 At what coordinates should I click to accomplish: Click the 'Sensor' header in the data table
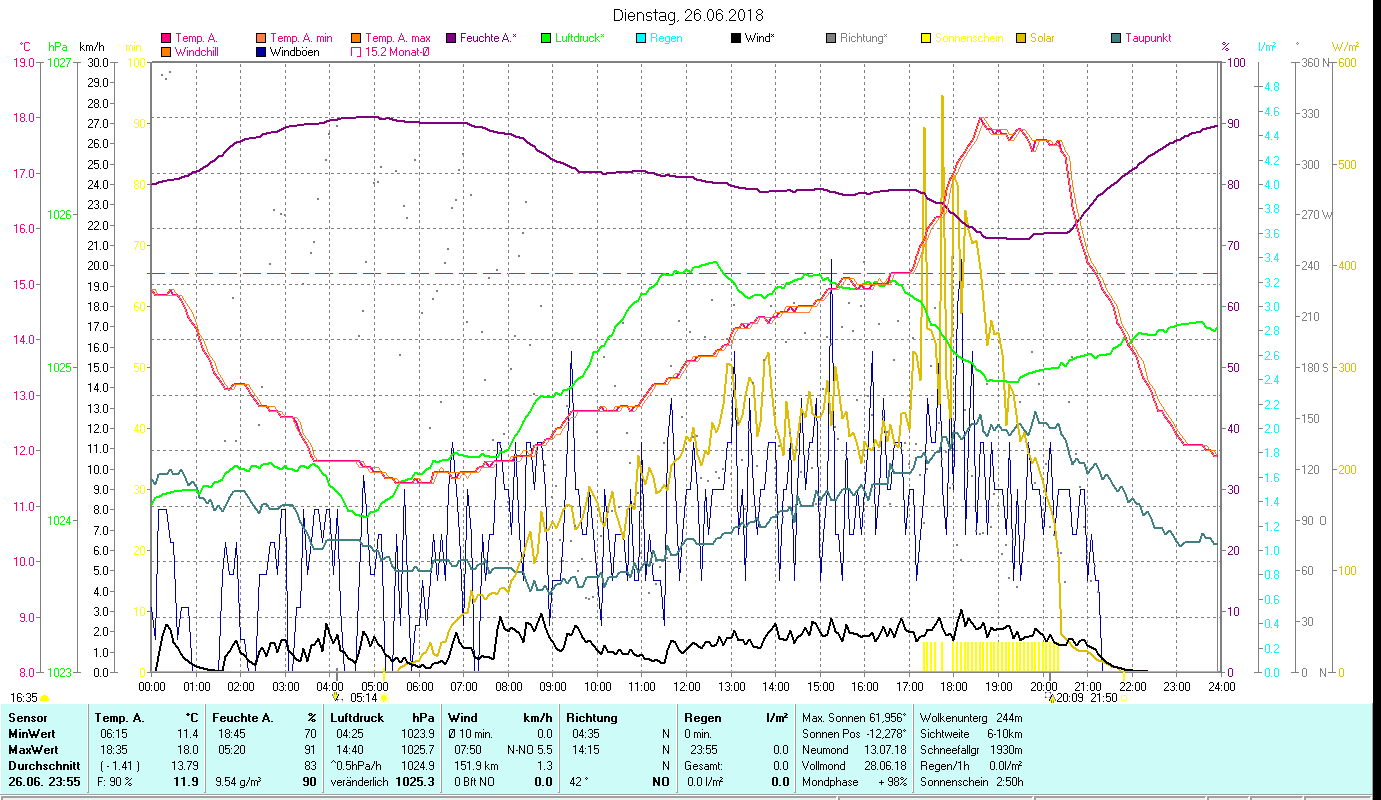(x=27, y=718)
